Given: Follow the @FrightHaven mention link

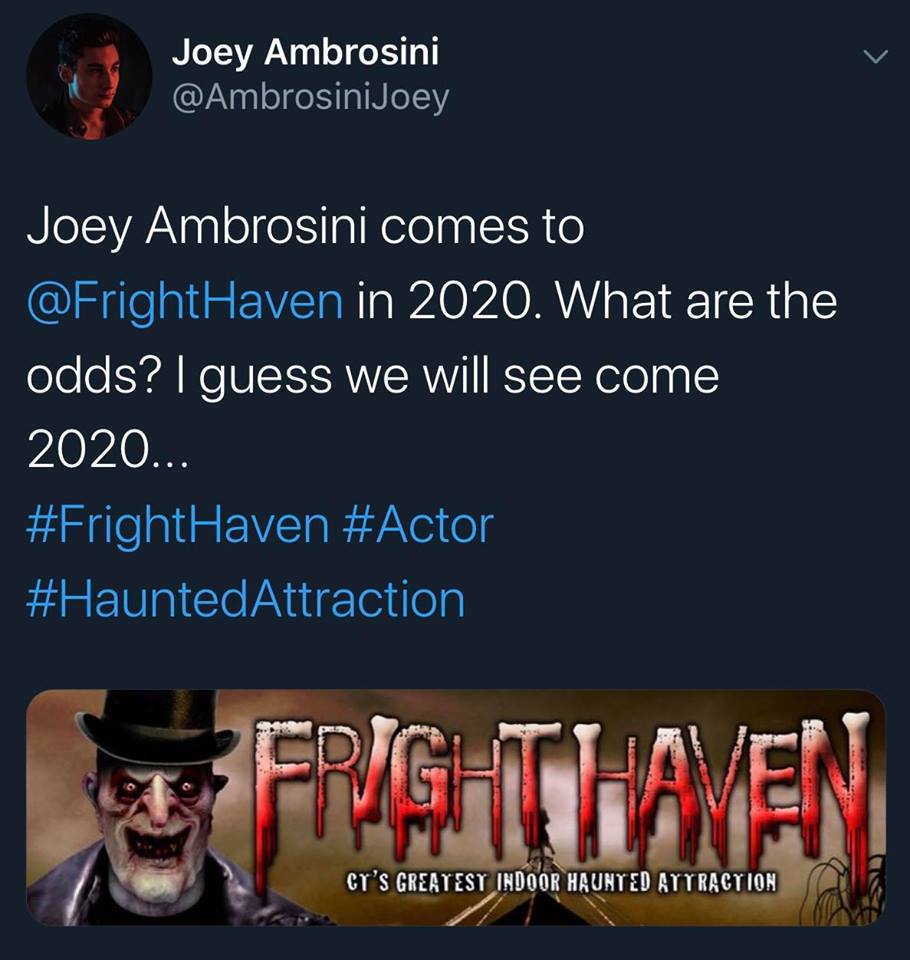Looking at the screenshot, I should [x=185, y=301].
